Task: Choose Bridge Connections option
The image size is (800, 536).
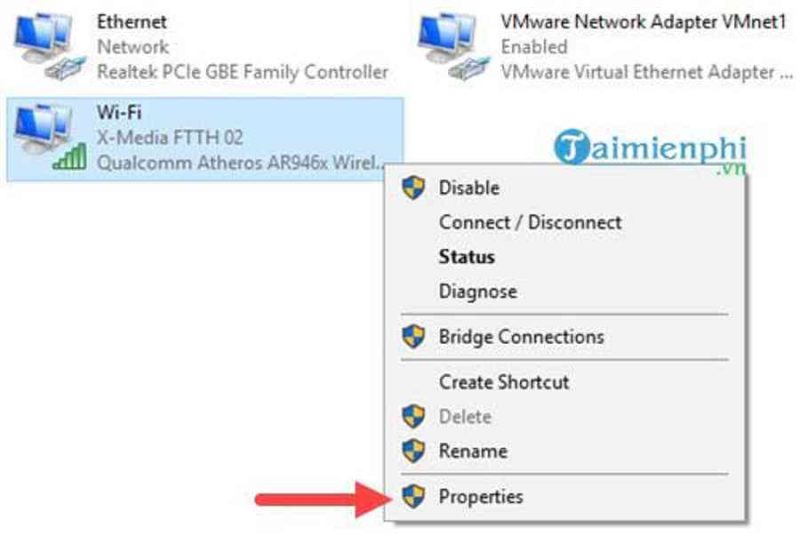Action: point(521,337)
